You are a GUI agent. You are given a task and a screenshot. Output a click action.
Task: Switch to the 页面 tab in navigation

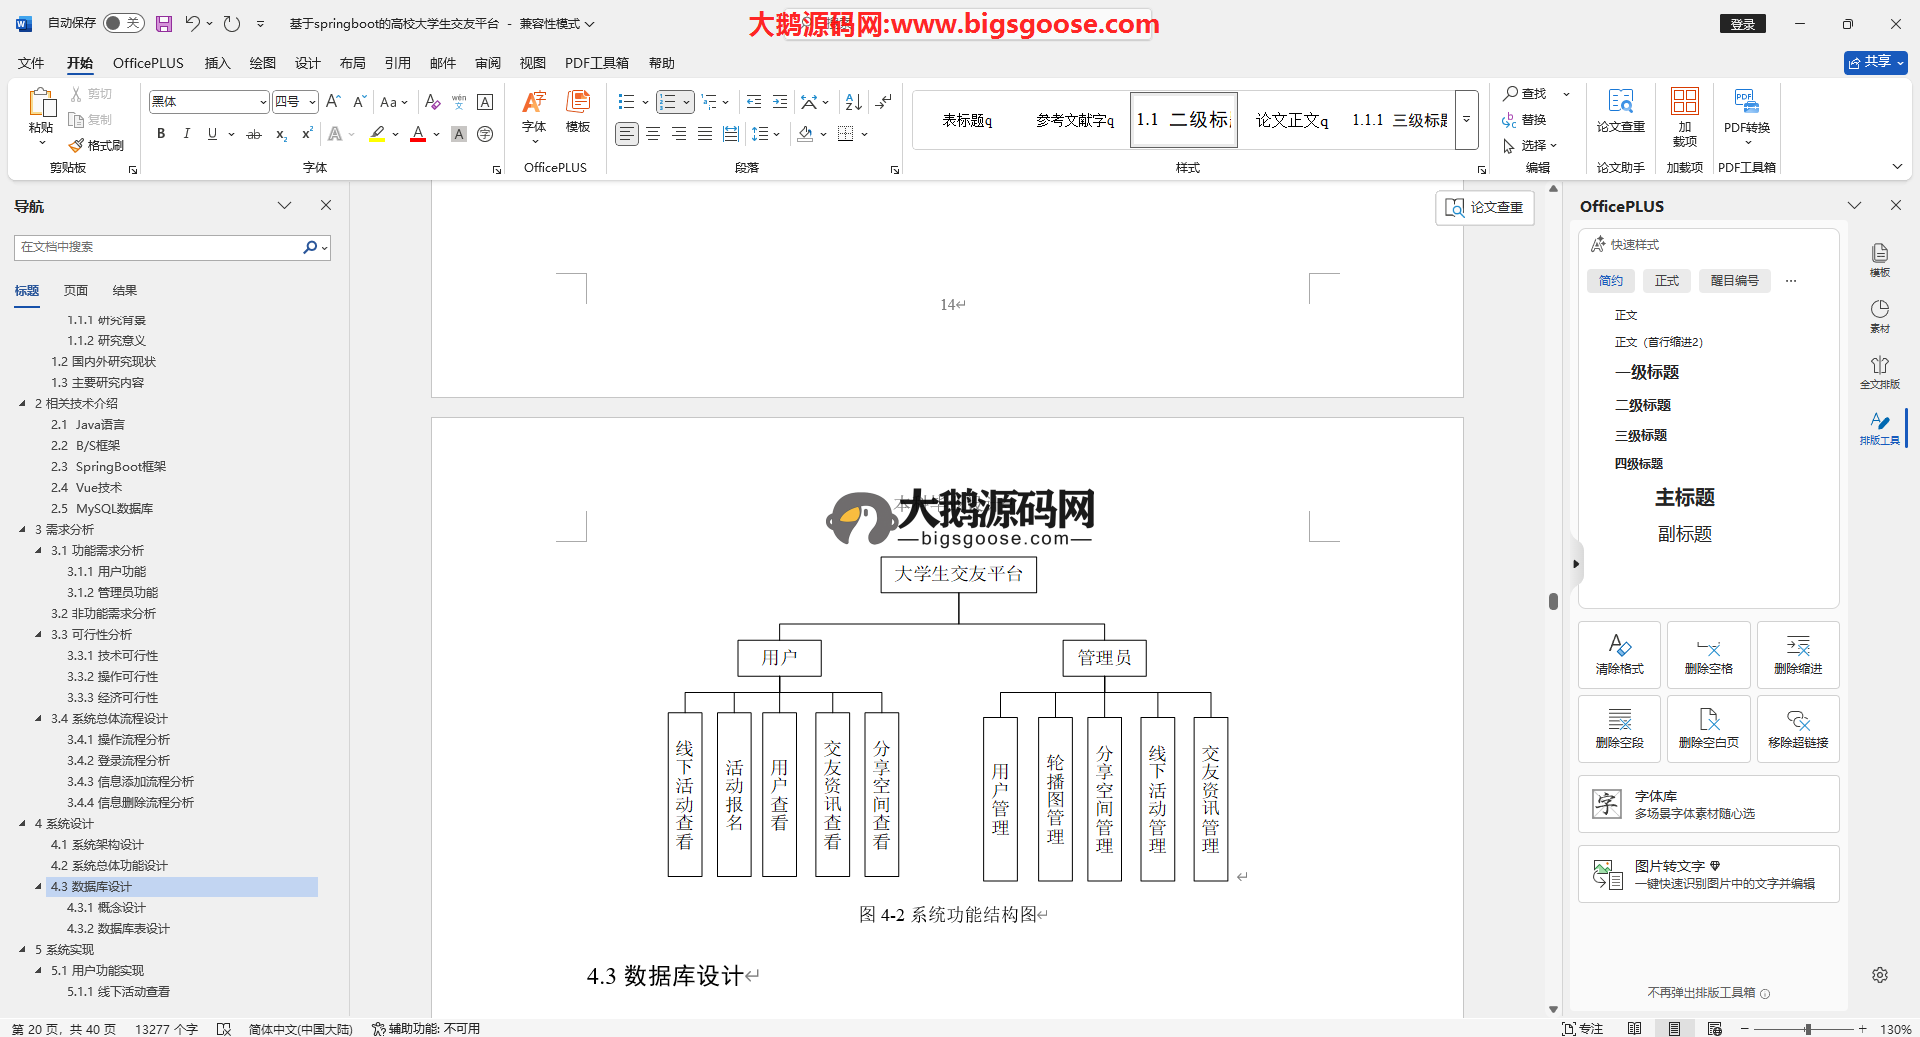(76, 291)
